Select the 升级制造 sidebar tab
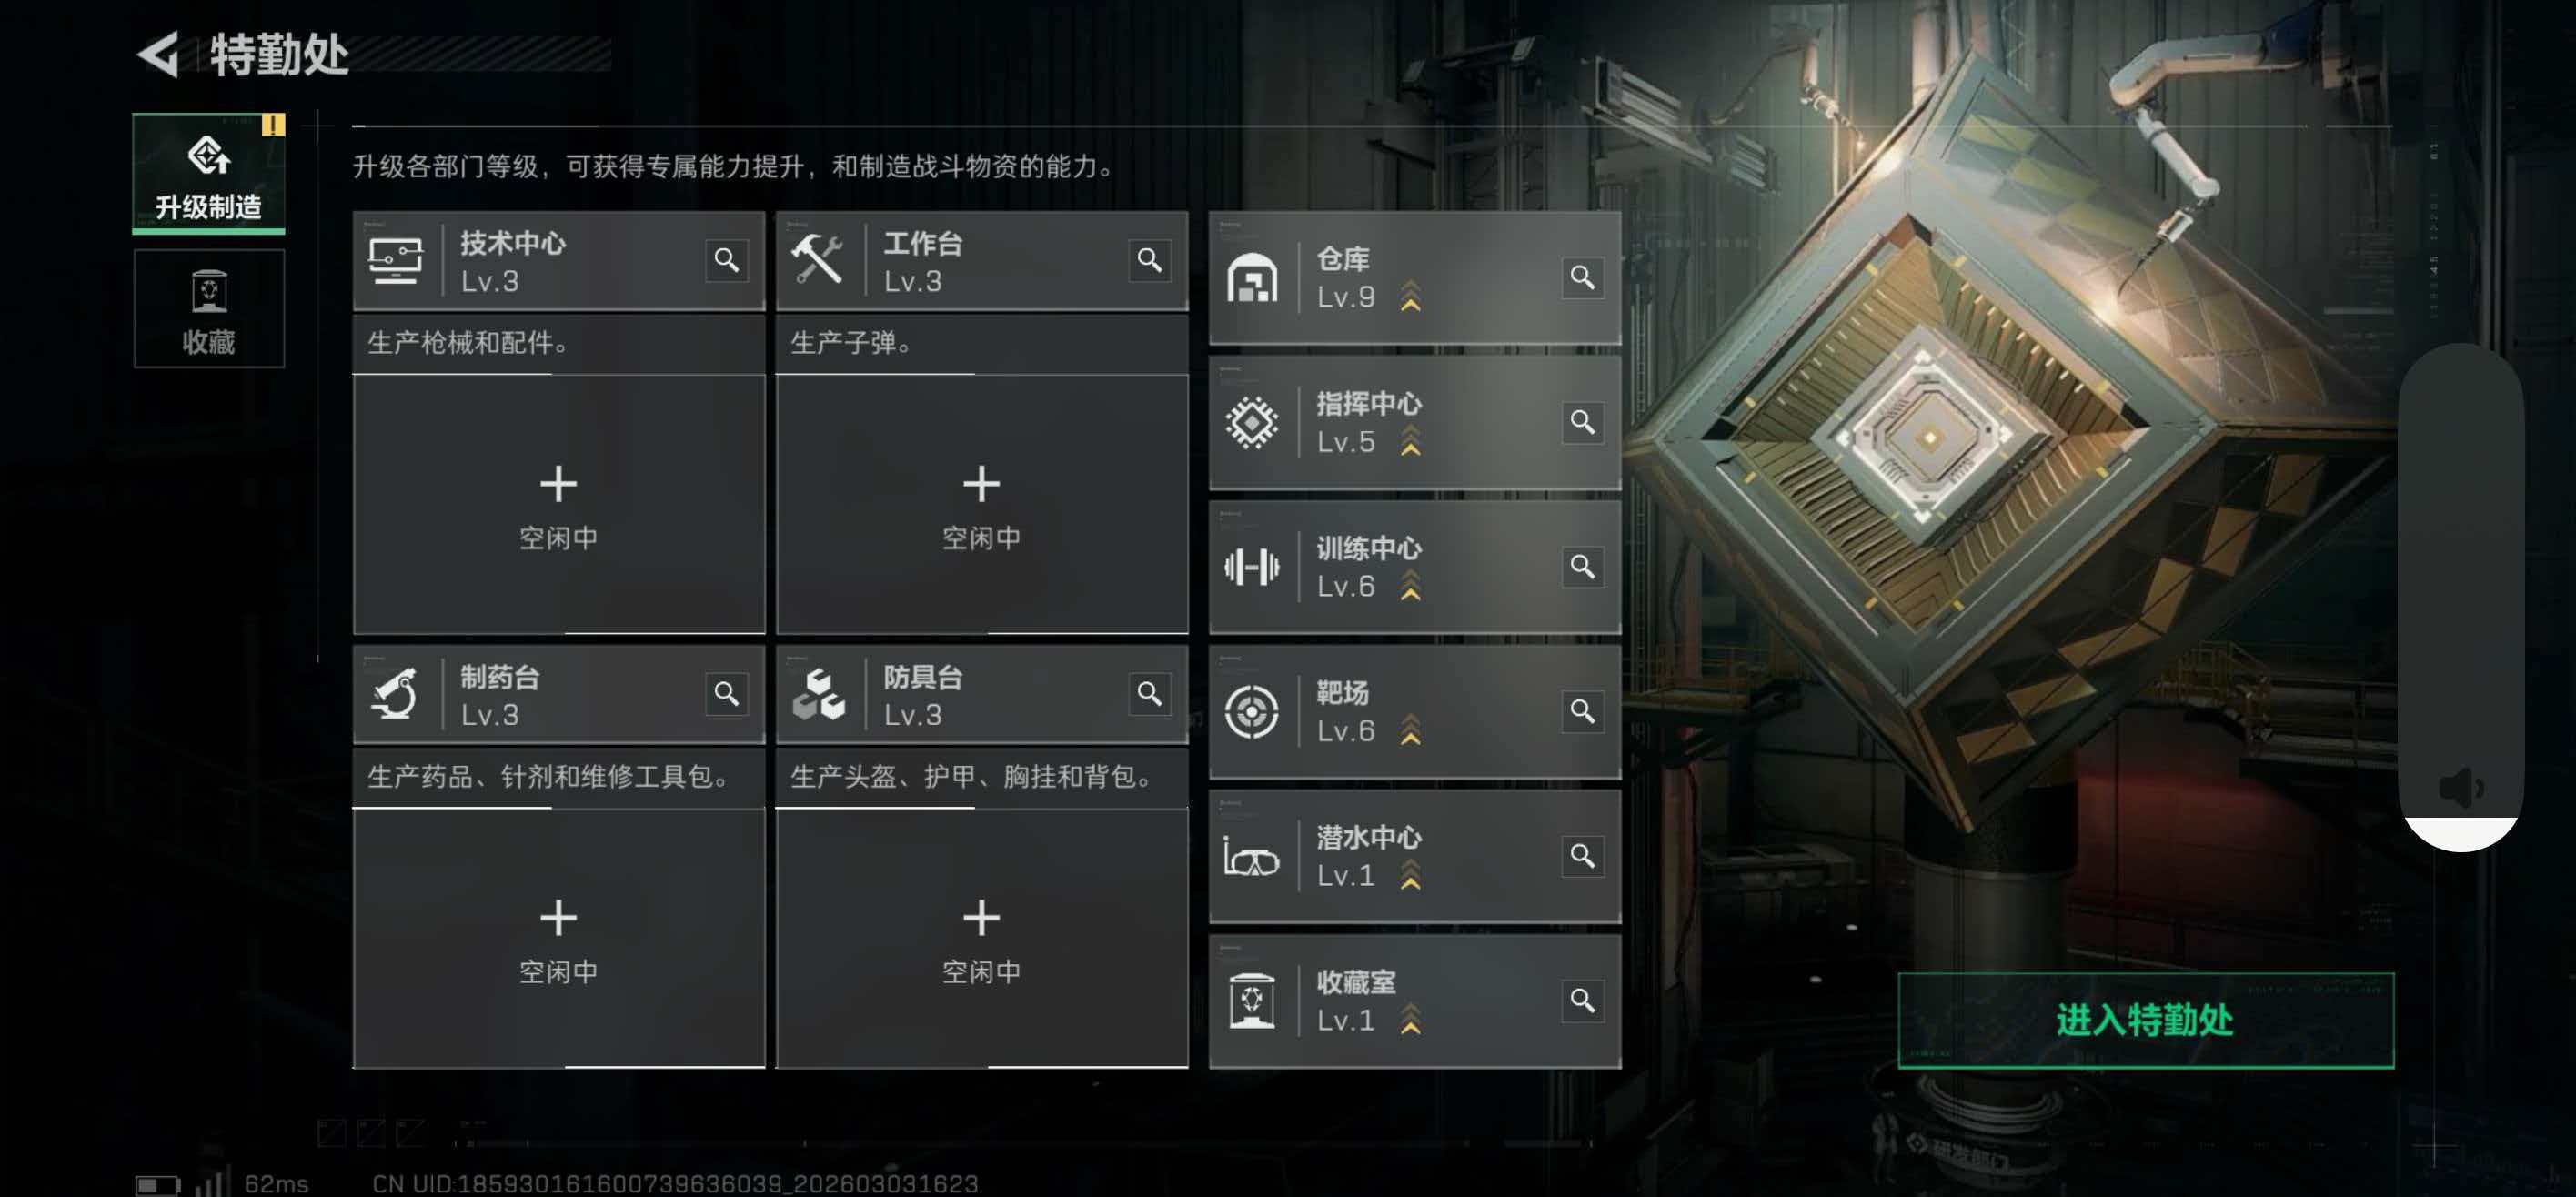2576x1197 pixels. click(x=209, y=174)
